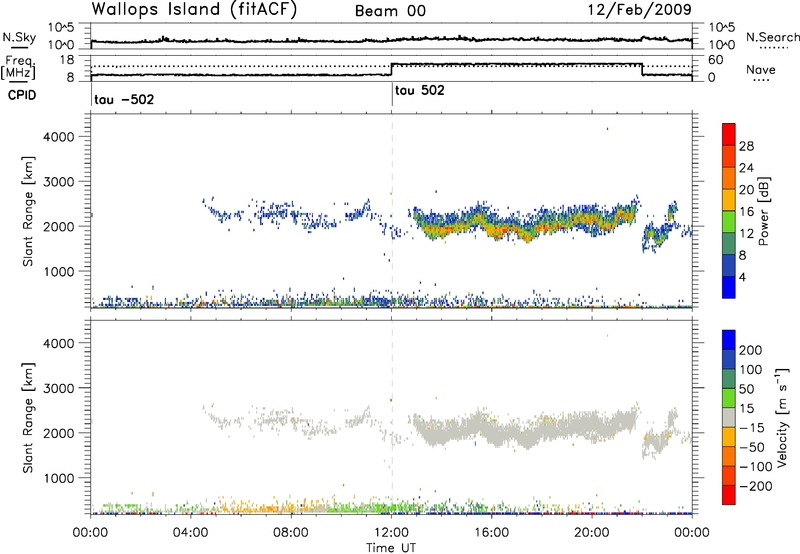Pick the red top segment of Power colorbar

tap(729, 134)
